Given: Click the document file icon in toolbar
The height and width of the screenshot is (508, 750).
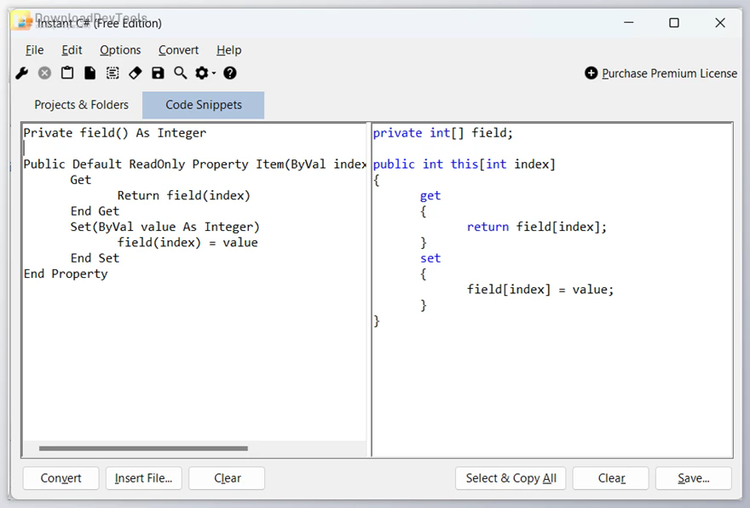Looking at the screenshot, I should (x=90, y=73).
